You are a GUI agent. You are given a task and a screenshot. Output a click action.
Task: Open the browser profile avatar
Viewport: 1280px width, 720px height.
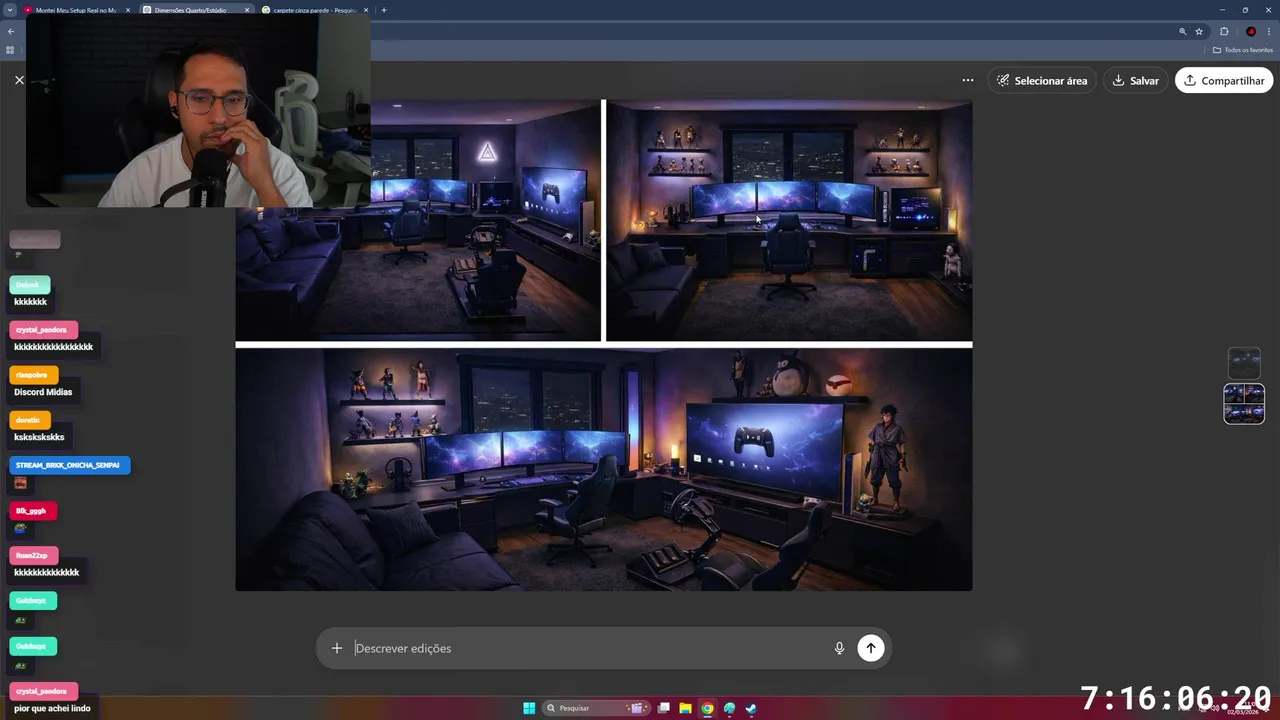pyautogui.click(x=1250, y=31)
